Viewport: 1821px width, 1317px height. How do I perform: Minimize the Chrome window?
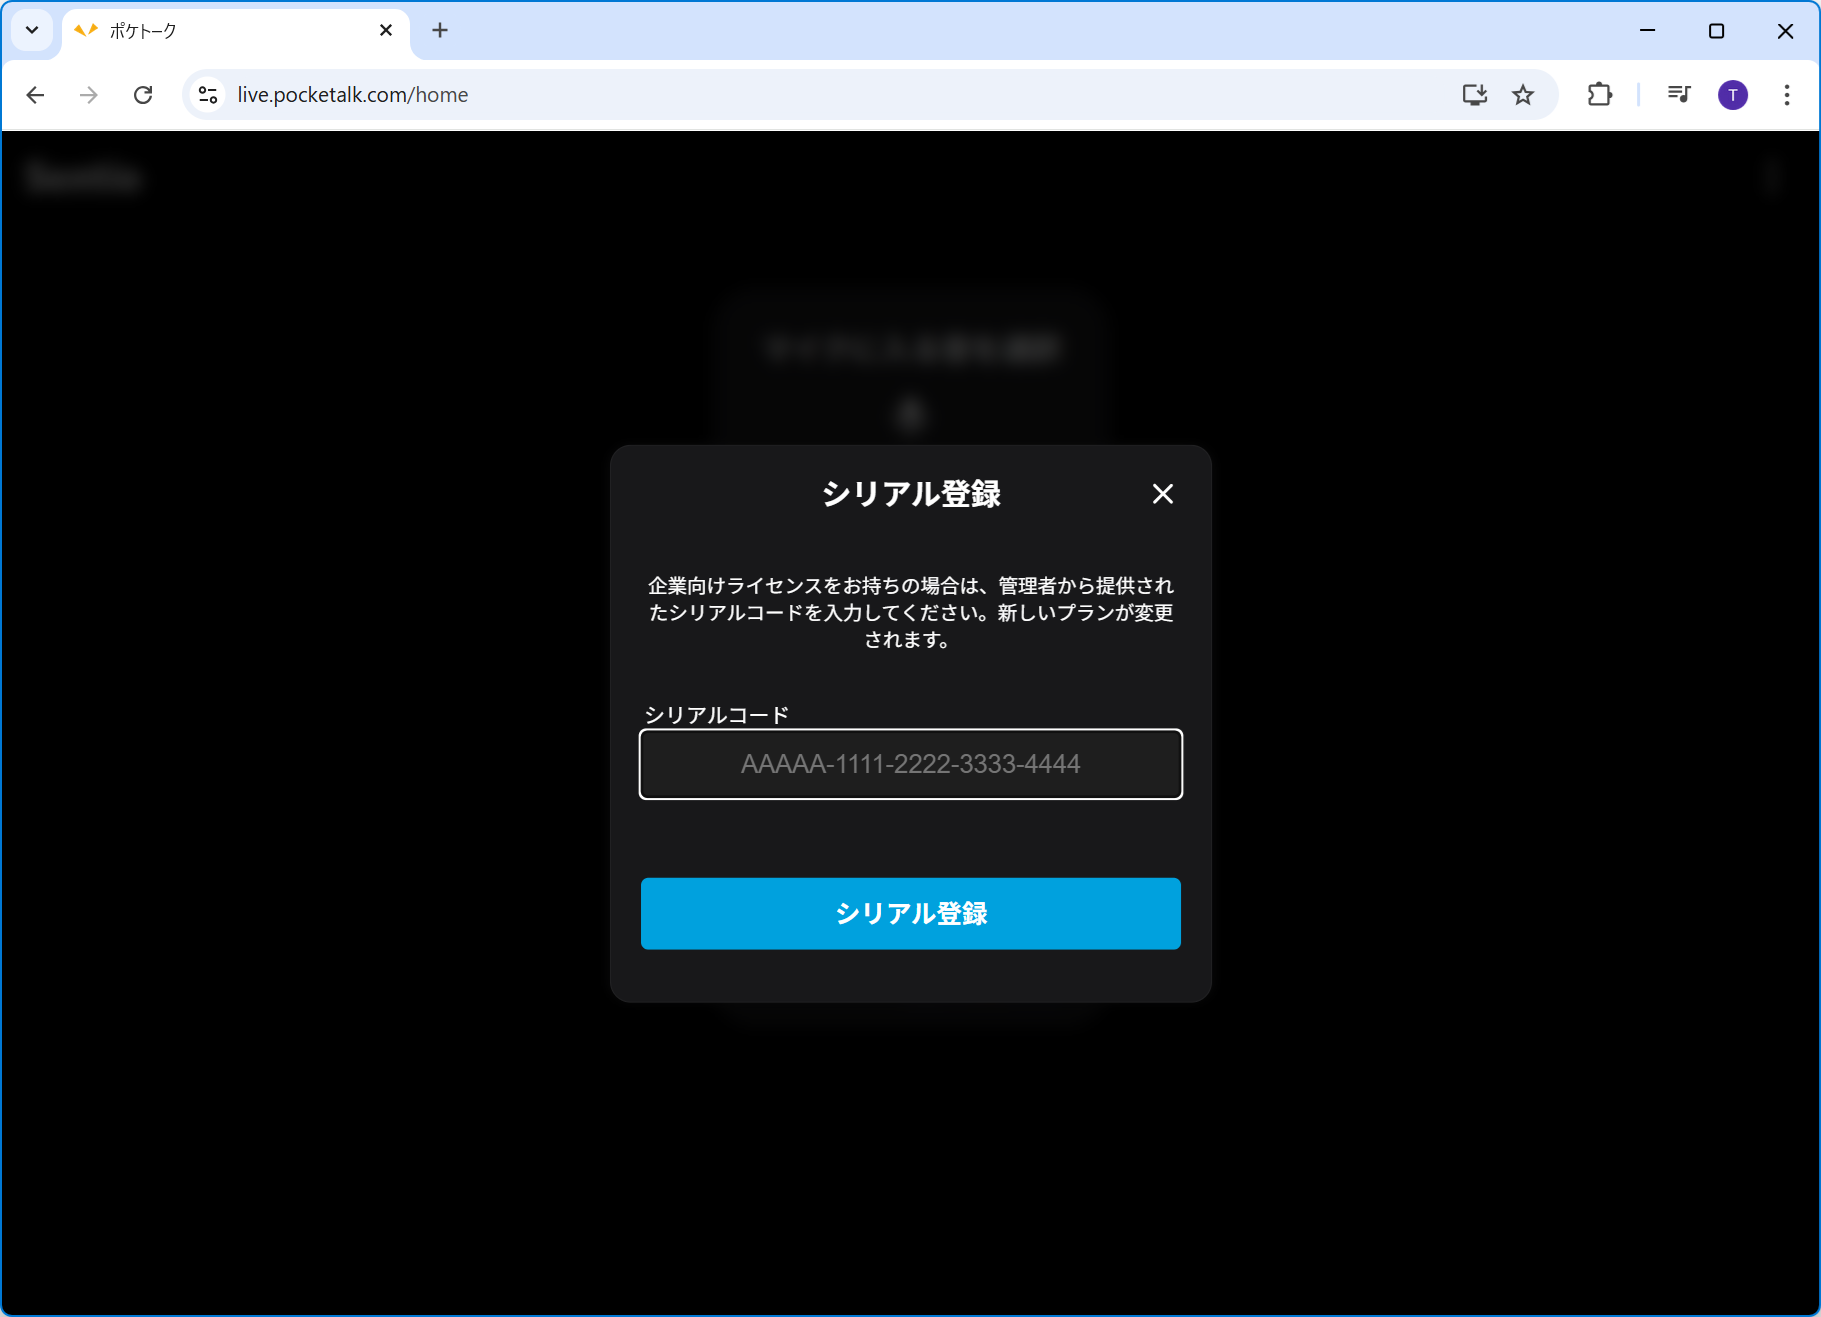(1648, 31)
